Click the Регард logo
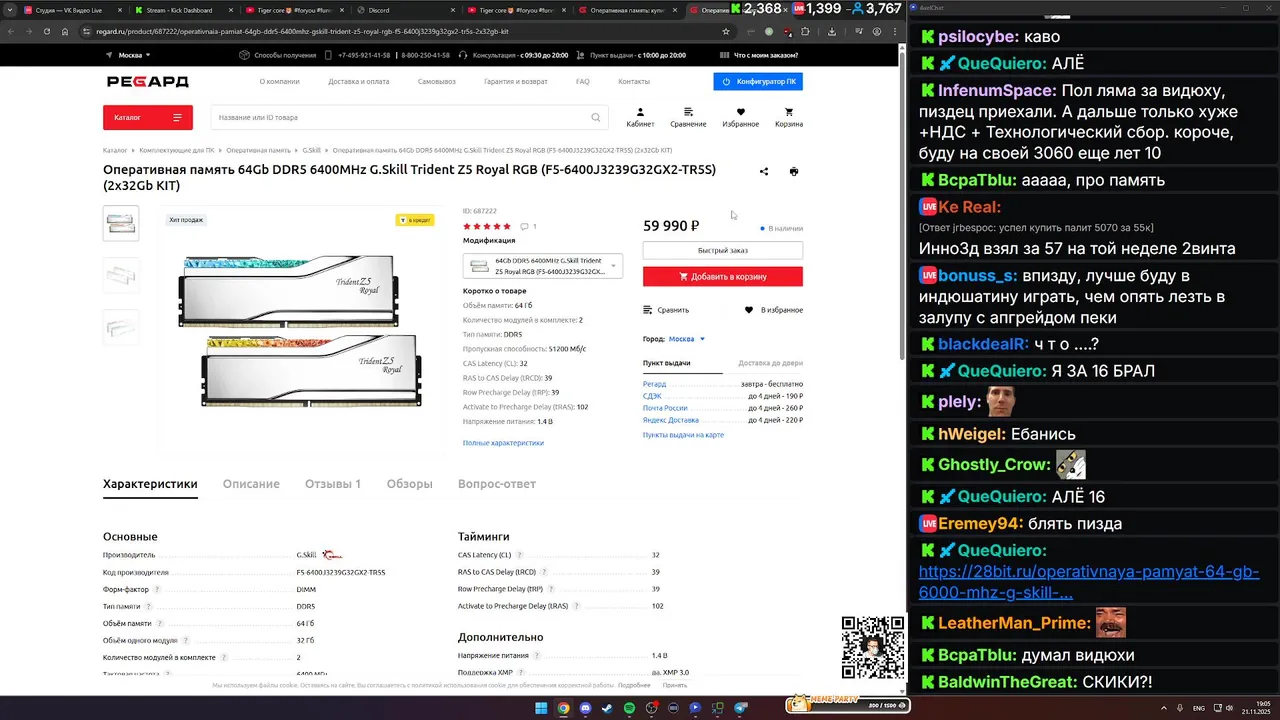Image resolution: width=1280 pixels, height=720 pixels. coord(148,82)
